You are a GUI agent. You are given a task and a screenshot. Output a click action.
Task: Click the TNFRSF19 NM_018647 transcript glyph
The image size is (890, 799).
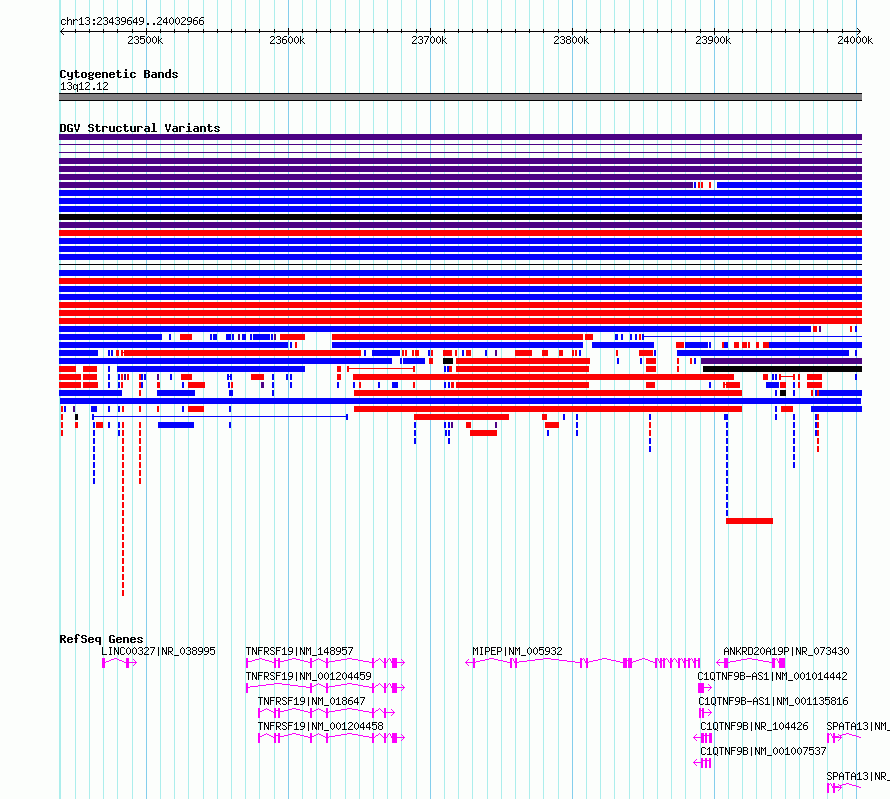tap(326, 713)
